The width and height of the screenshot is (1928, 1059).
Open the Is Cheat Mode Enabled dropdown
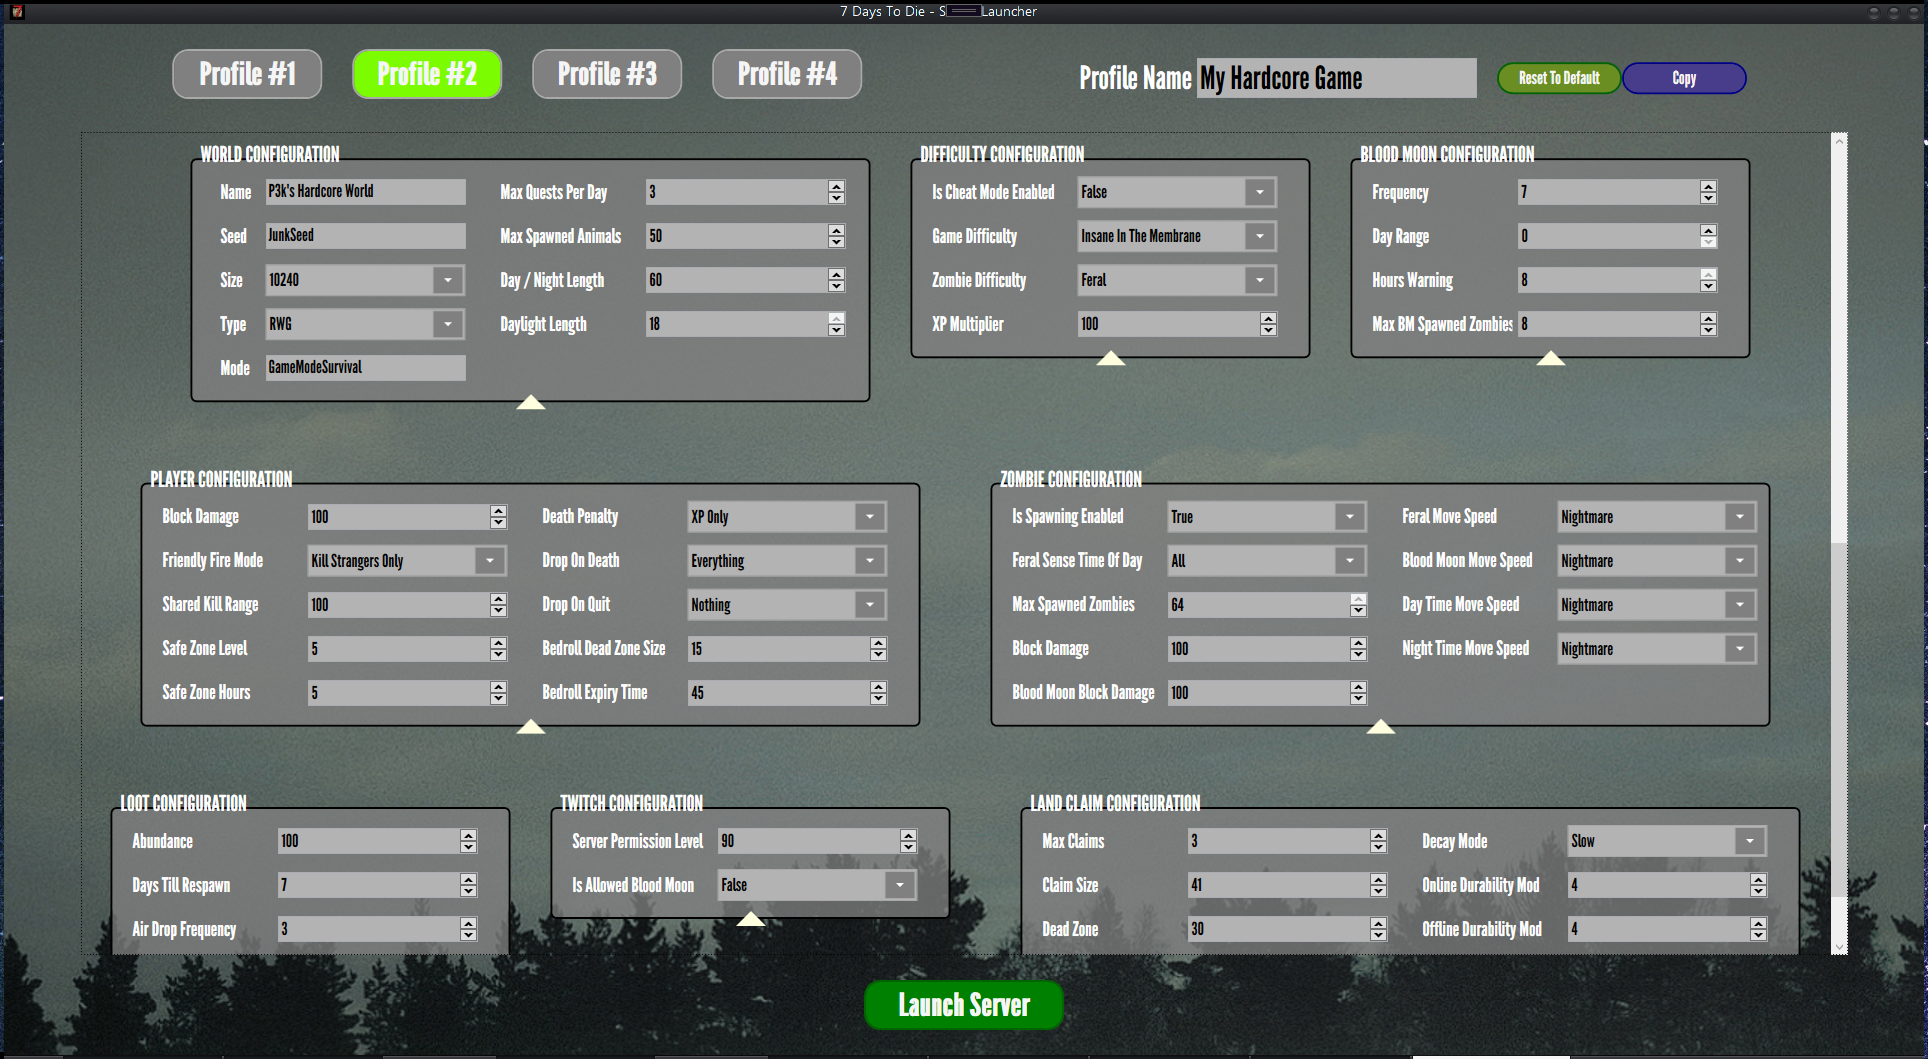[x=1177, y=192]
